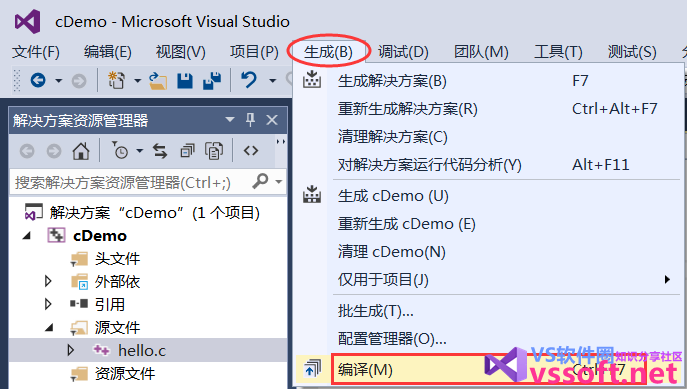The height and width of the screenshot is (389, 687).
Task: Click the grey navigate forward arrow in toolbar
Action: tap(79, 81)
